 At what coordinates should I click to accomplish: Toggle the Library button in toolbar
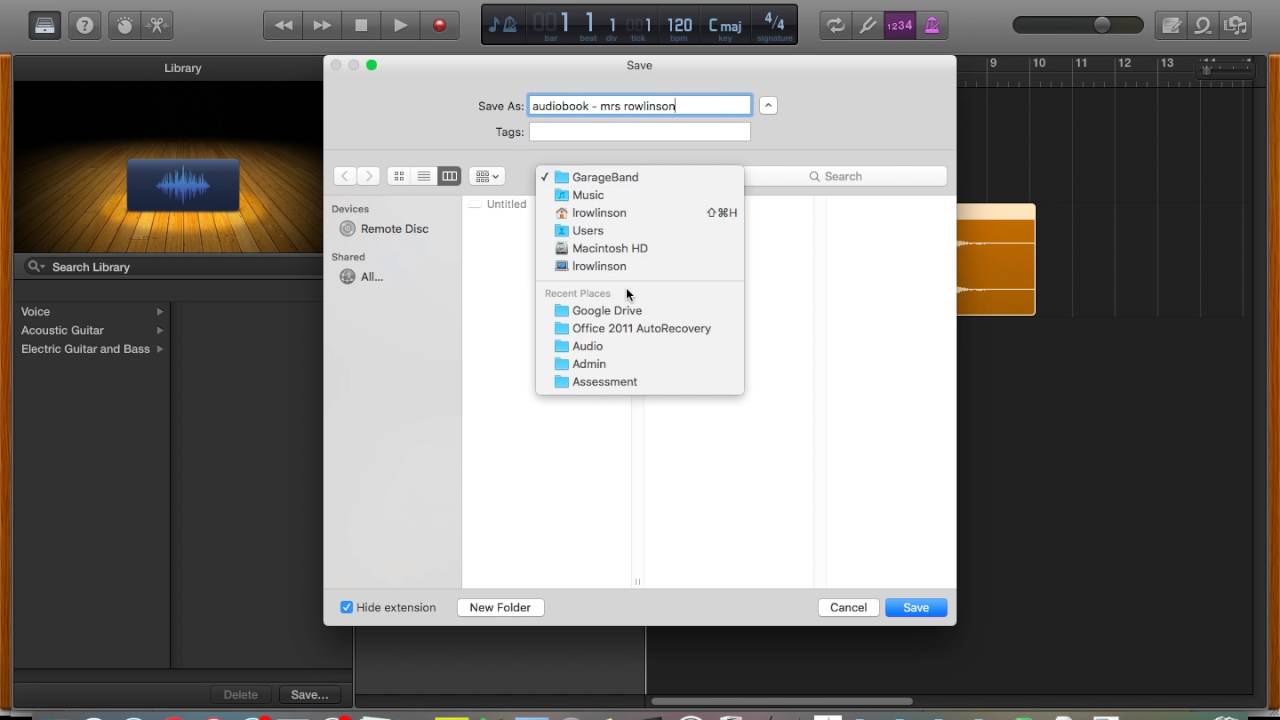pyautogui.click(x=45, y=25)
